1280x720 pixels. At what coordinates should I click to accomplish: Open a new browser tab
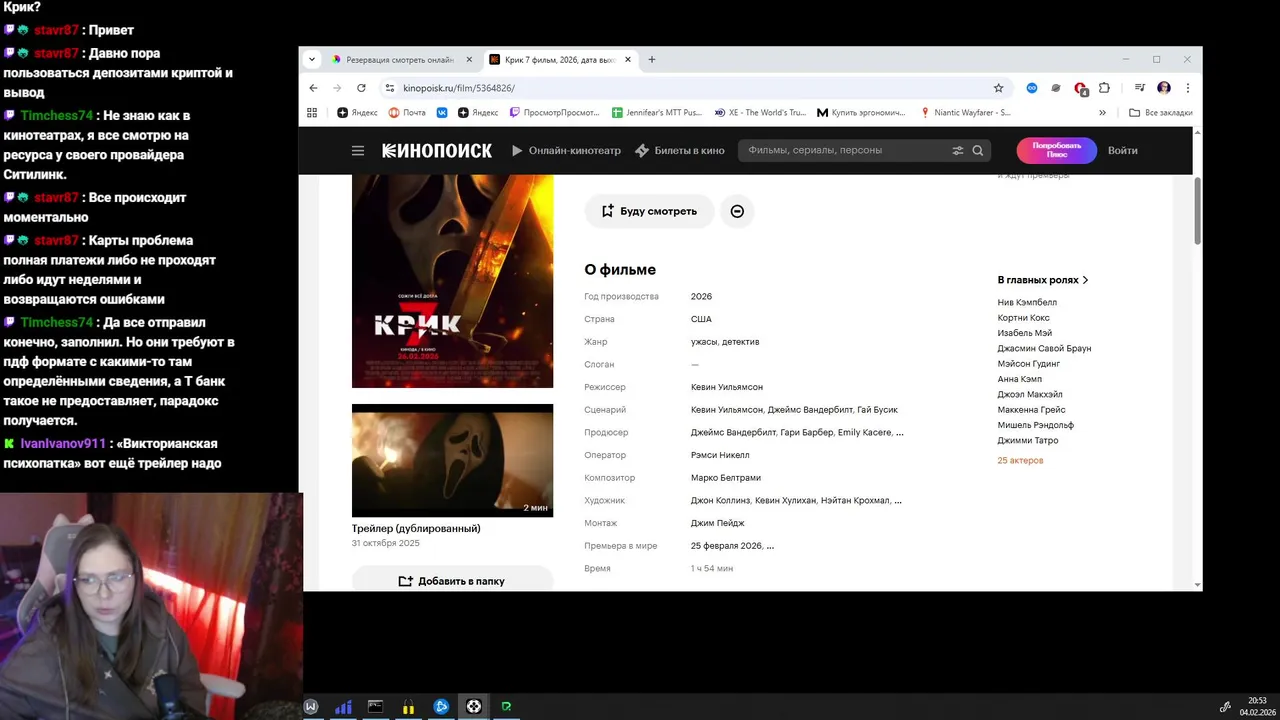click(x=652, y=60)
